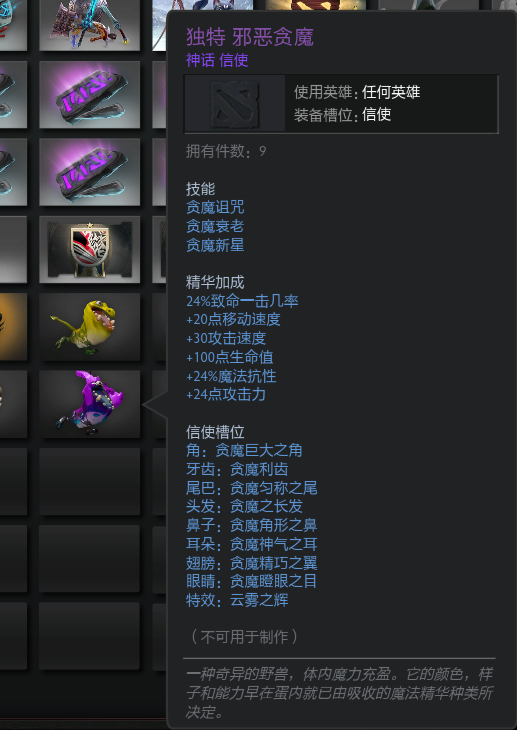Click the 神话 信使 rarity label
Viewport: 517px width, 730px height.
(x=217, y=60)
